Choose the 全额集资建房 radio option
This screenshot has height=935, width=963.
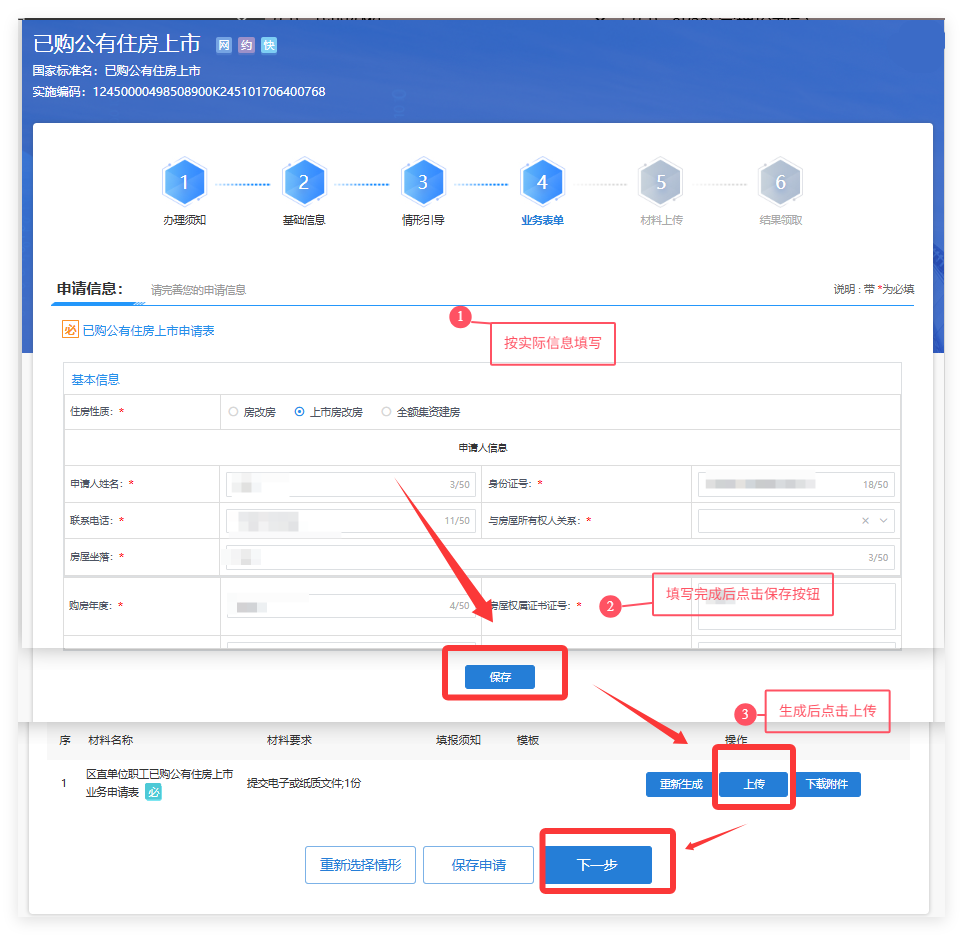pyautogui.click(x=387, y=412)
